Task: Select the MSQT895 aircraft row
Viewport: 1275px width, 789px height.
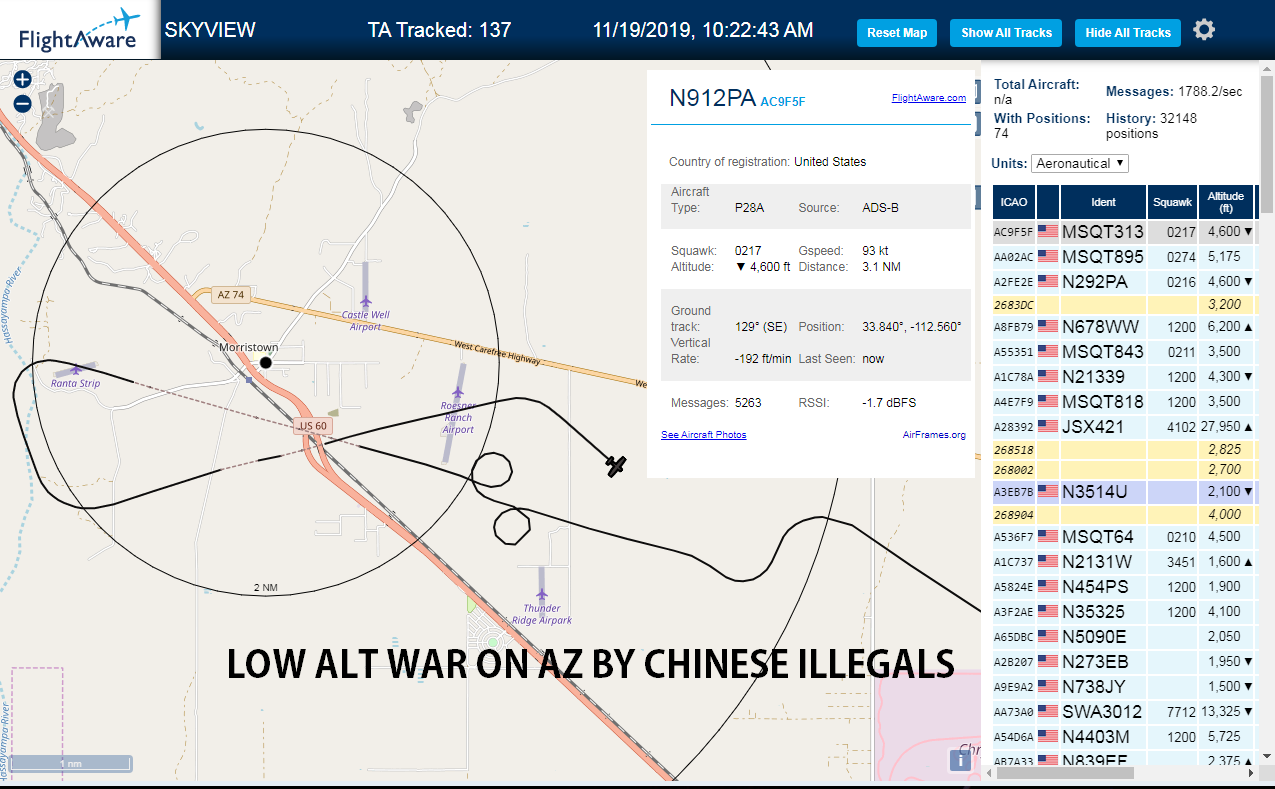Action: pyautogui.click(x=1124, y=257)
